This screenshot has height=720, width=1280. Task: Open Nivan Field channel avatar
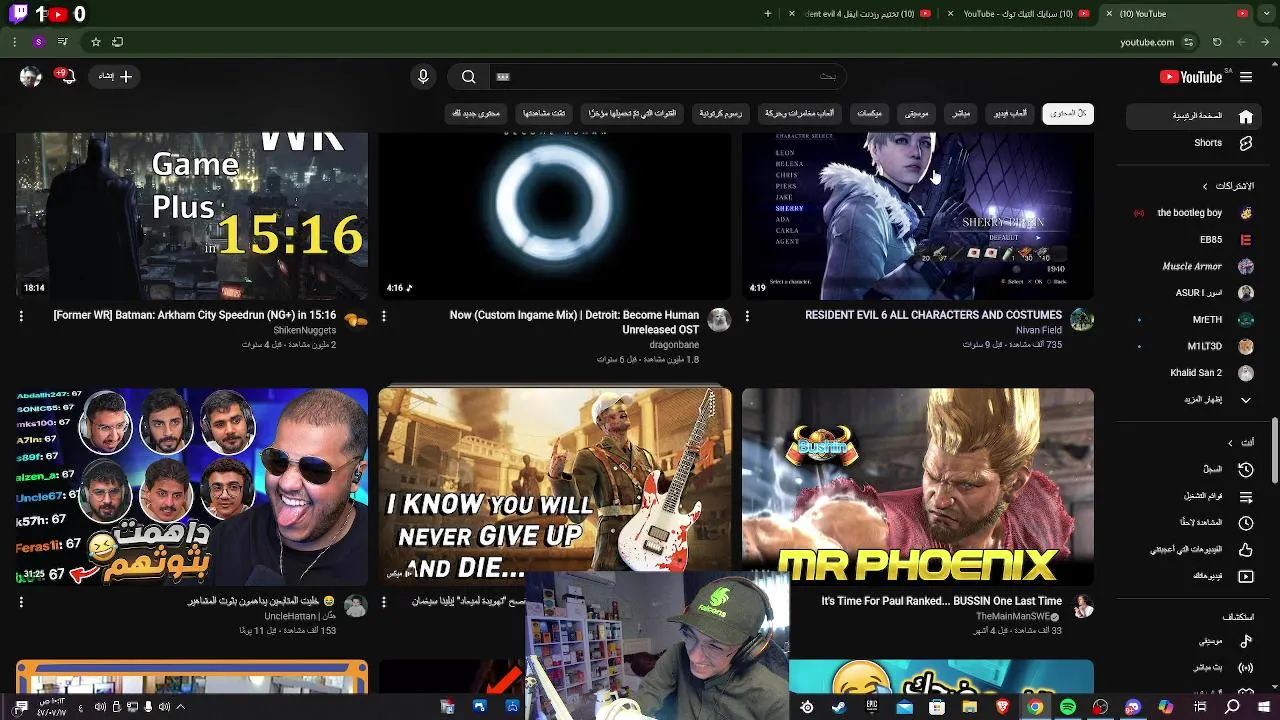(x=1082, y=320)
